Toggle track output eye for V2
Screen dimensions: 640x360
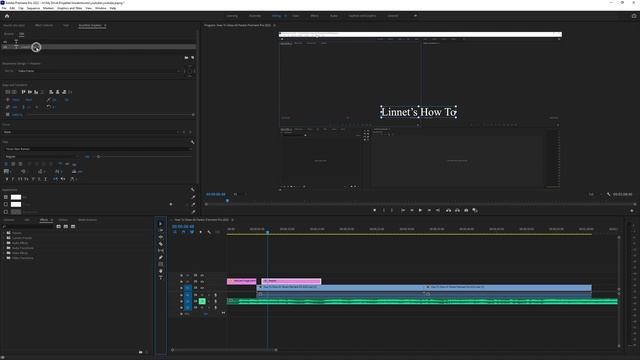pos(202,282)
